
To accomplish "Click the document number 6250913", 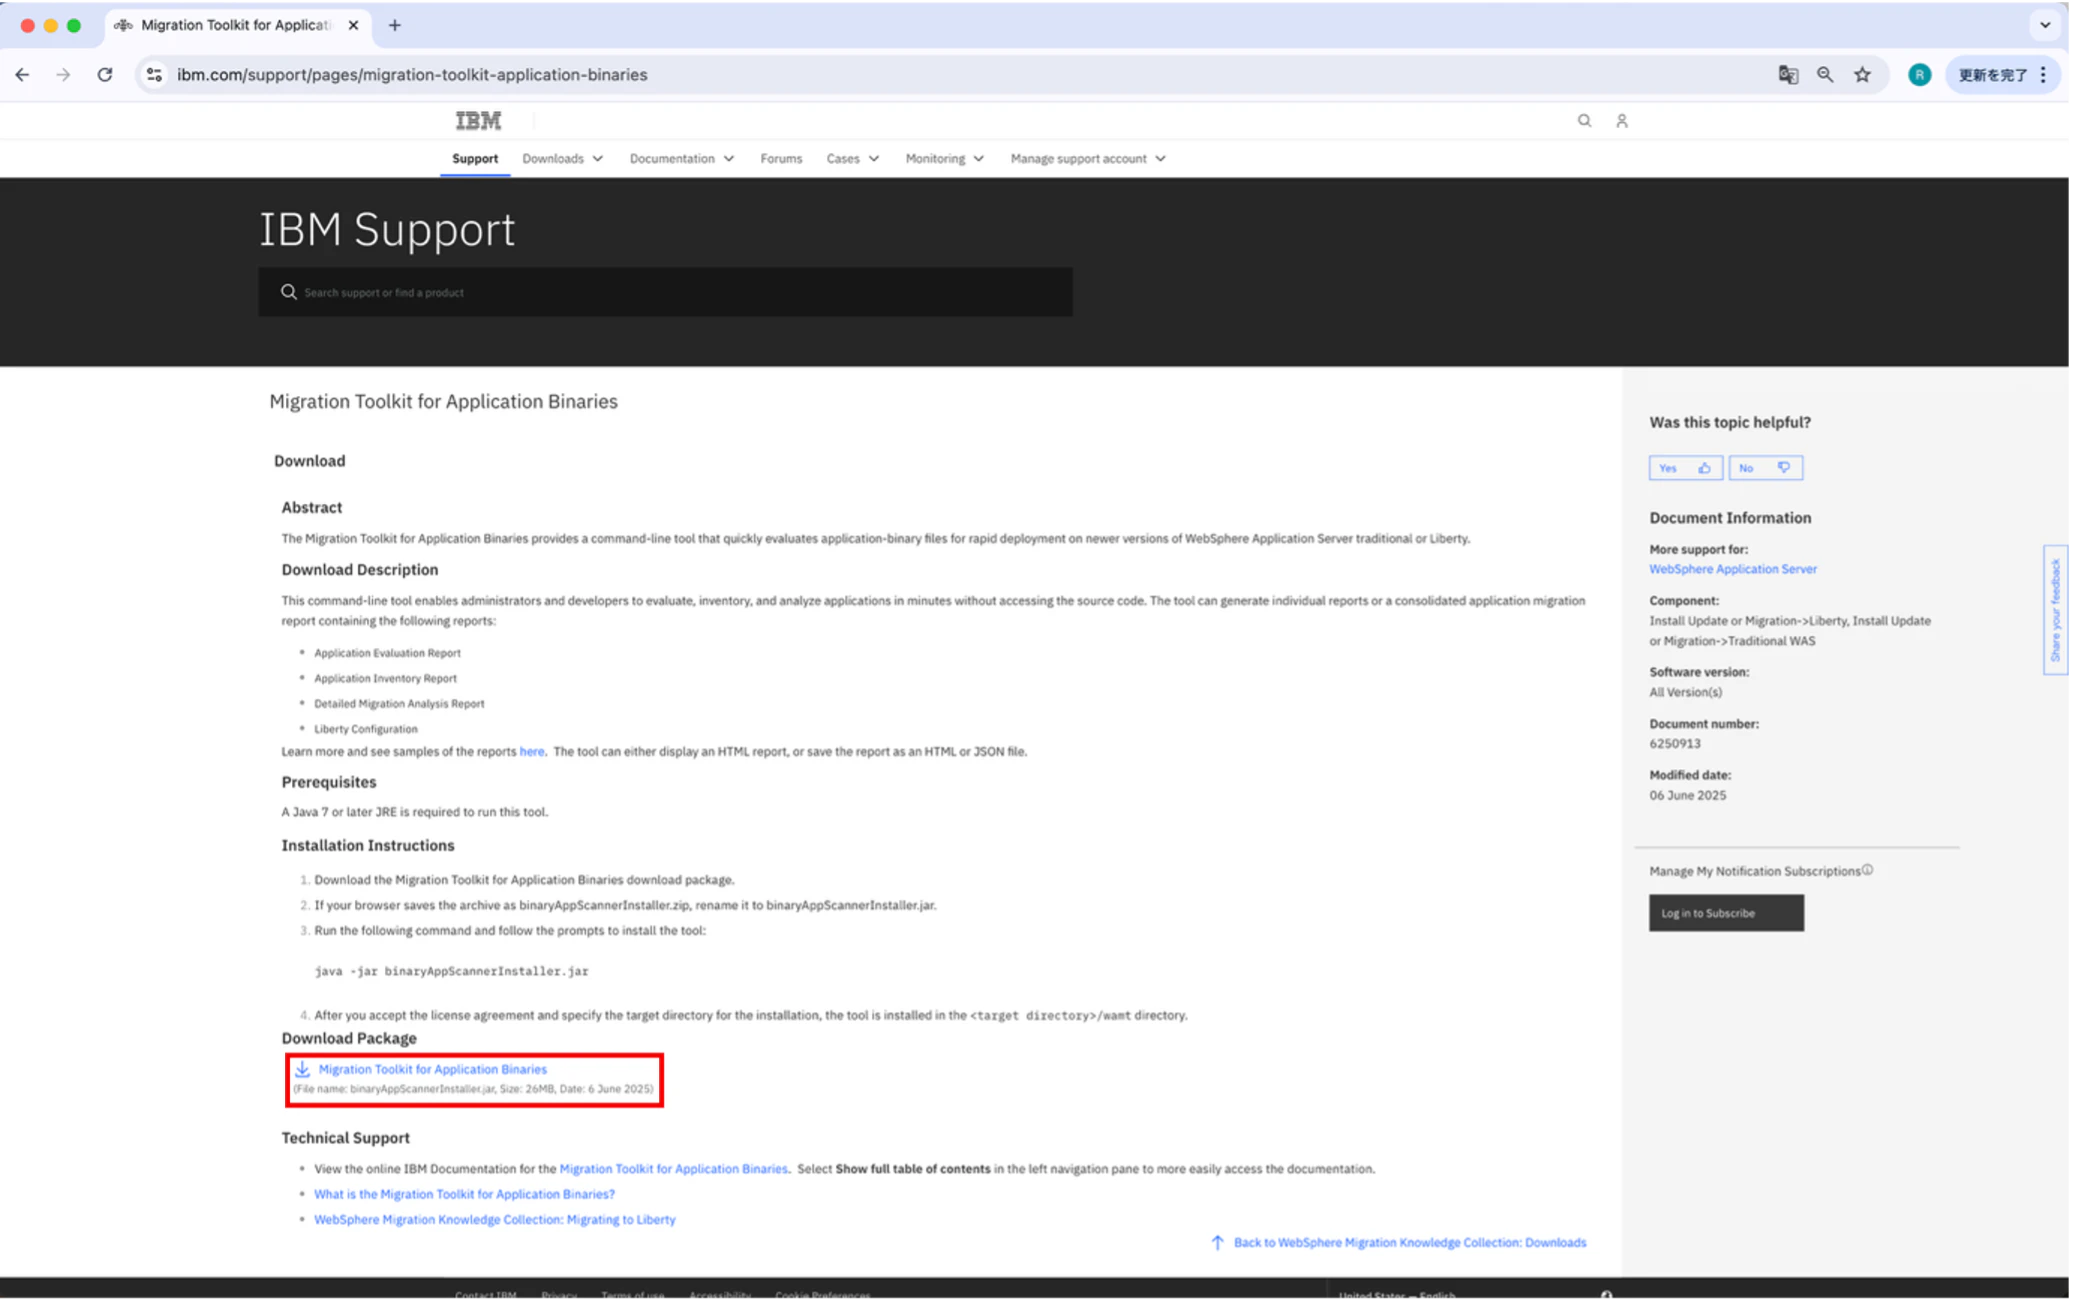I will click(x=1675, y=744).
